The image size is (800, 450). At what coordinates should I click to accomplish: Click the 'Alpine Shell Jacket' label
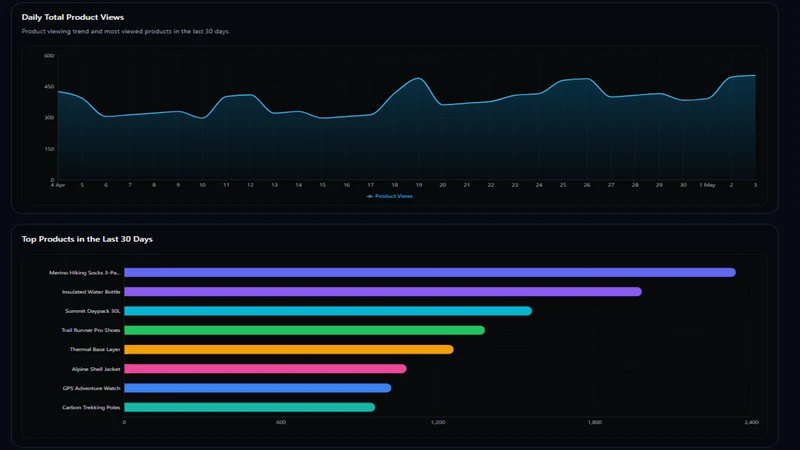(96, 369)
